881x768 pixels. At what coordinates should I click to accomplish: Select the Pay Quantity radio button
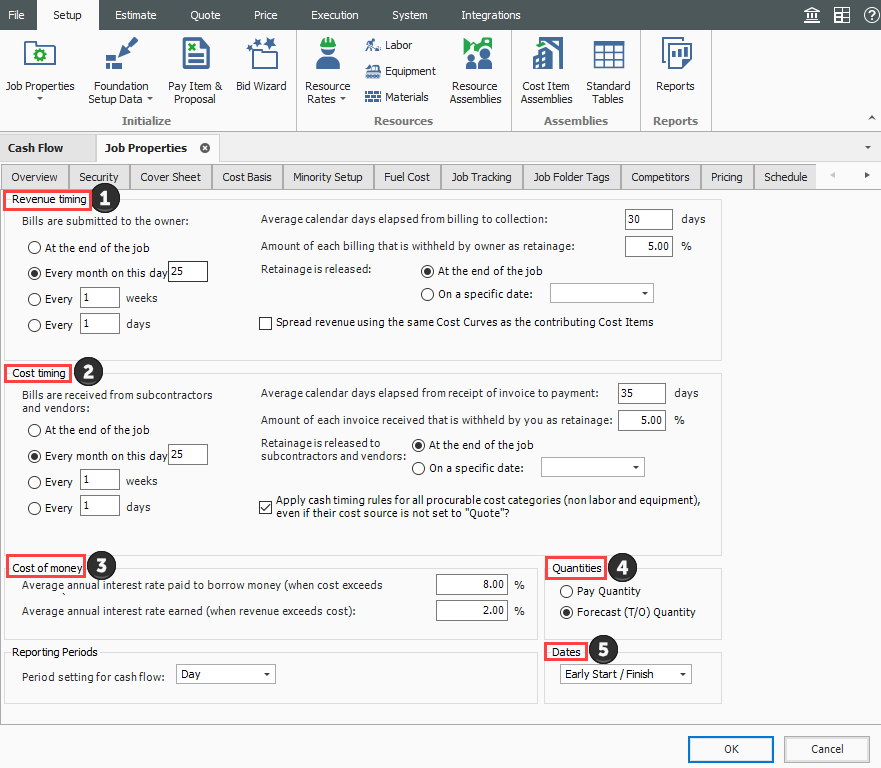pos(567,592)
